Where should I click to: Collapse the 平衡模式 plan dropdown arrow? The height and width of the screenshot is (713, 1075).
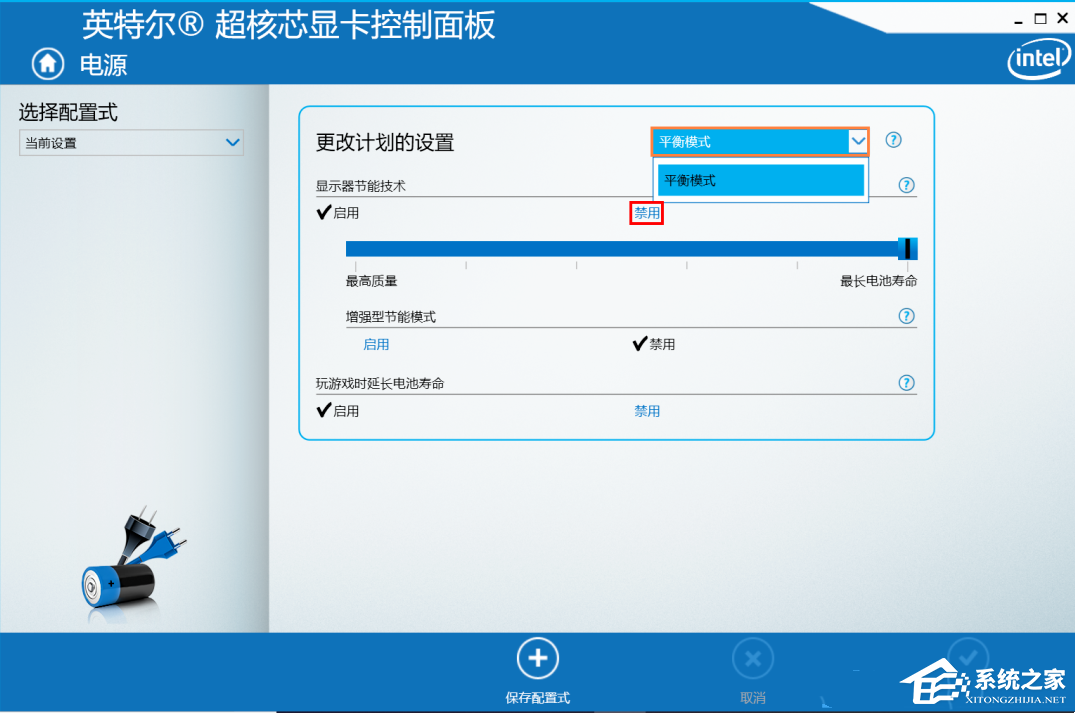tap(858, 141)
